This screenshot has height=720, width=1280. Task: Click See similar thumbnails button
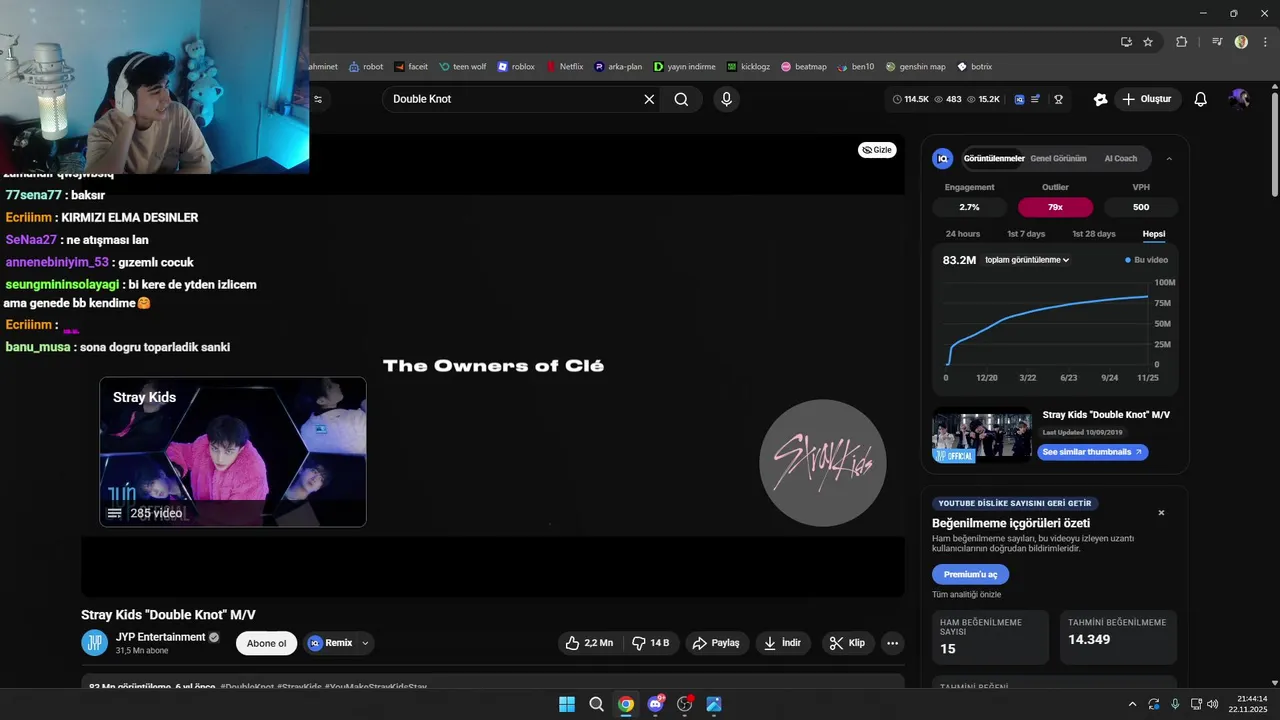coord(1092,452)
